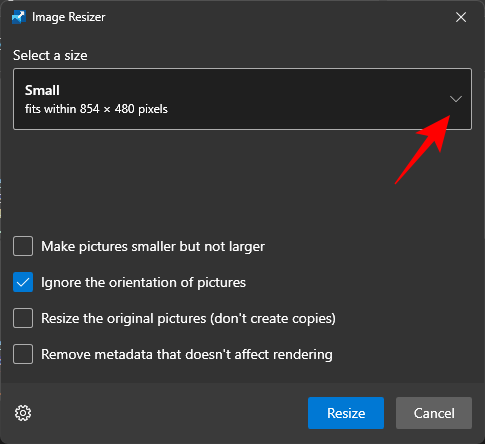Click the 'Image Resizer' window title text

pyautogui.click(x=69, y=17)
